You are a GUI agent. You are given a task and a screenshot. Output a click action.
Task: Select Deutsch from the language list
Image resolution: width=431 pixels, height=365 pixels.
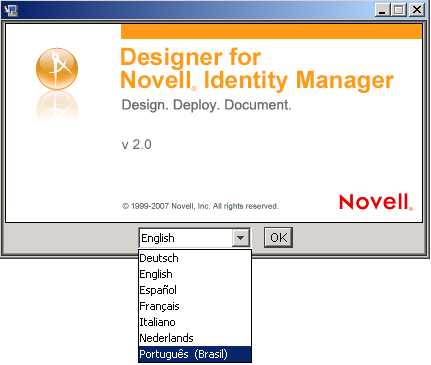click(x=195, y=258)
